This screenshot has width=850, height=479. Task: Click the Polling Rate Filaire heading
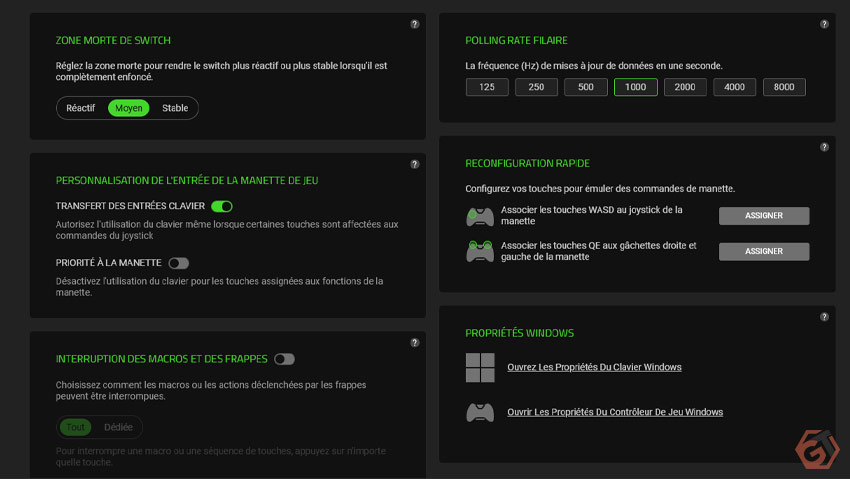[x=516, y=41]
